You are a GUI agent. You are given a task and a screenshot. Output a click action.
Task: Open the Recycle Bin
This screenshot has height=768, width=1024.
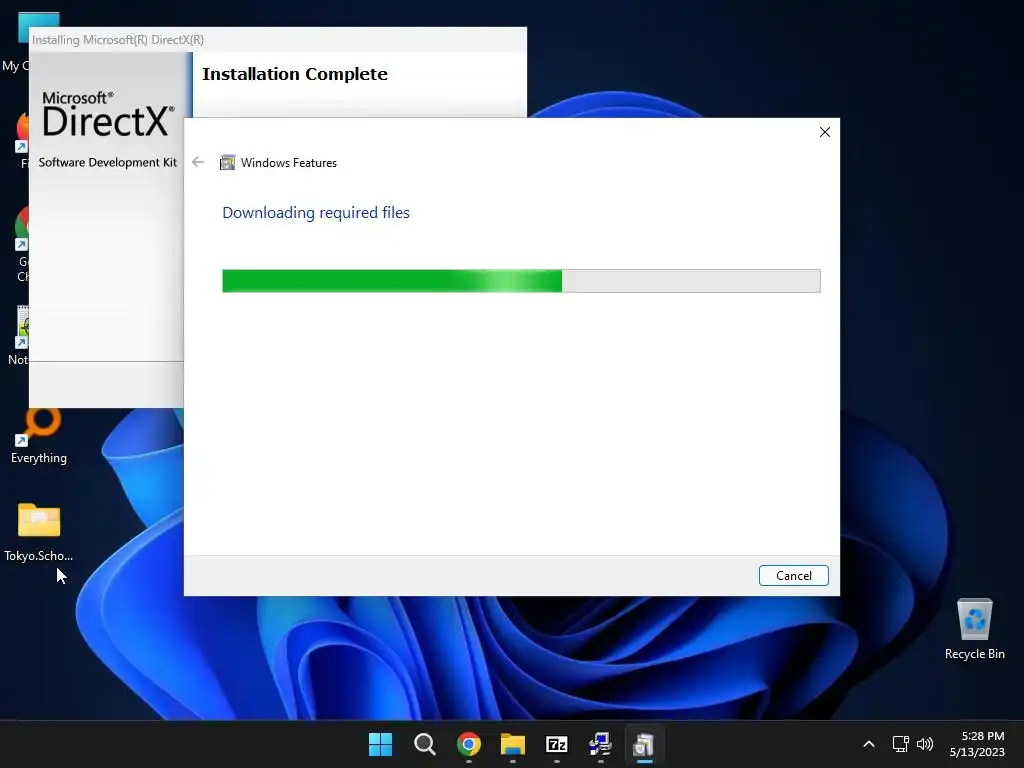tap(974, 629)
